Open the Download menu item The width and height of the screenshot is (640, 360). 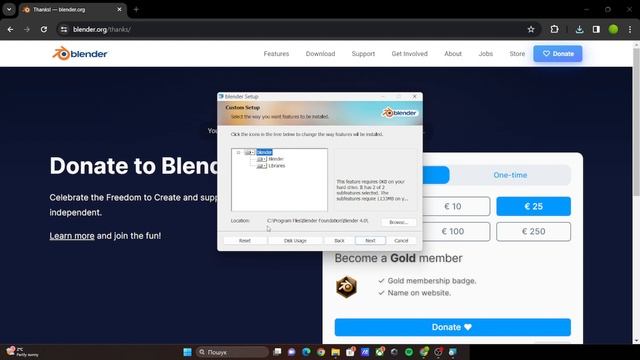click(320, 53)
